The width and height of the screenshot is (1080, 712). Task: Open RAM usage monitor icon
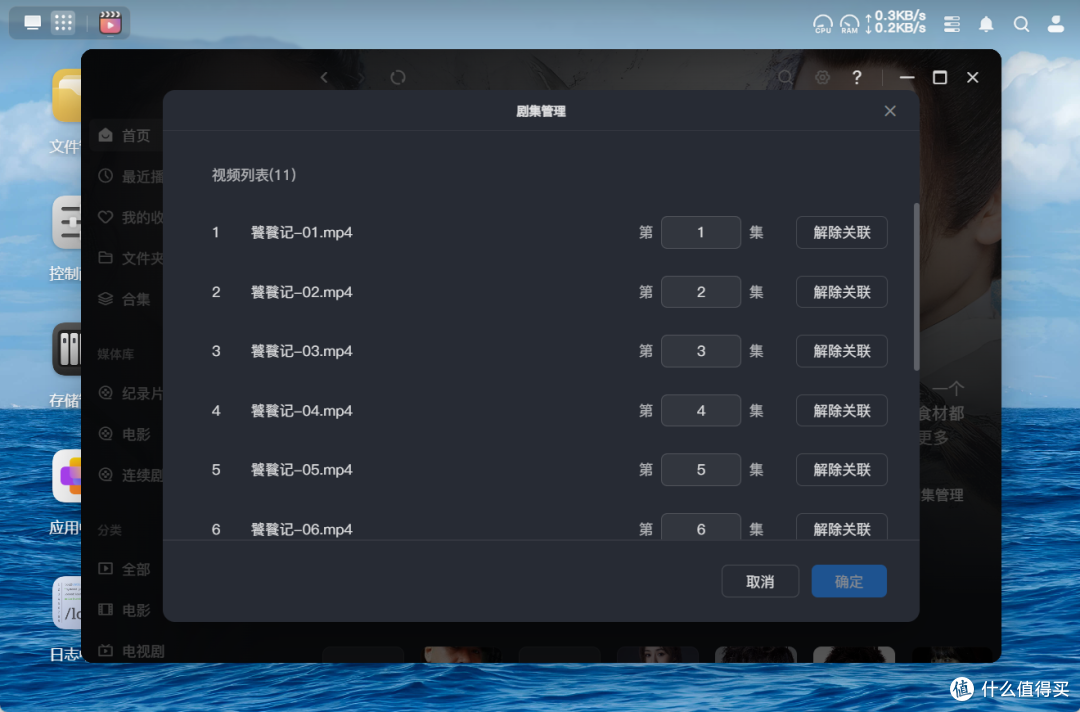(x=849, y=24)
